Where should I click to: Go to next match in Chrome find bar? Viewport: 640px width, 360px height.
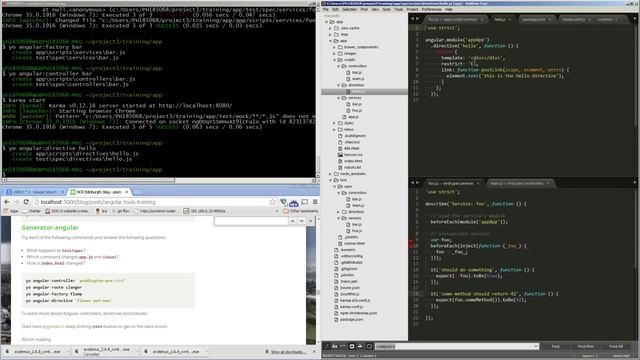[x=301, y=221]
